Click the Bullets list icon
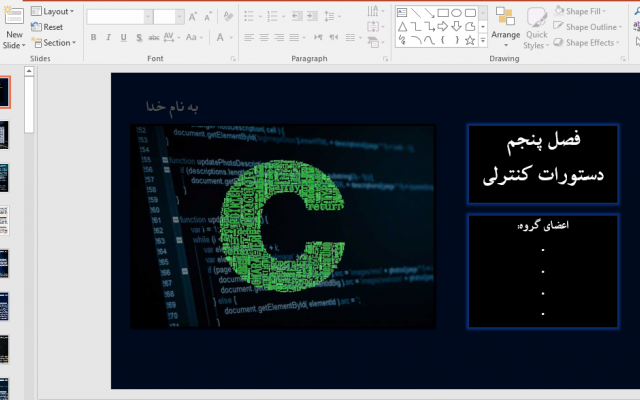Image resolution: width=640 pixels, height=400 pixels. click(249, 16)
